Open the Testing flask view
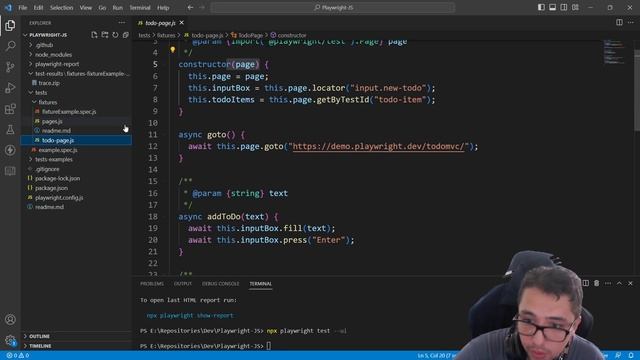Viewport: 640px width, 360px height. (10, 129)
